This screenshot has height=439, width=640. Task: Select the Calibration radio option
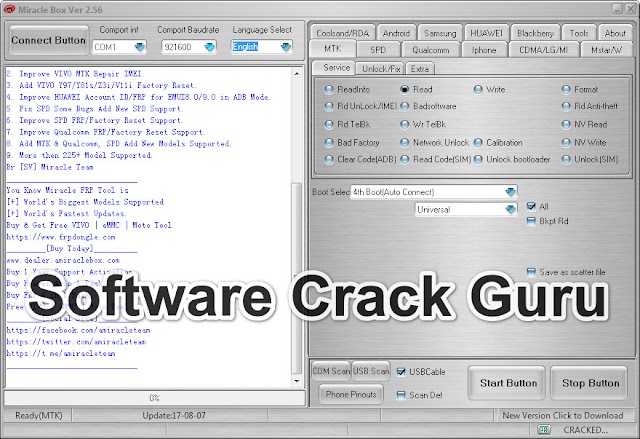click(478, 143)
